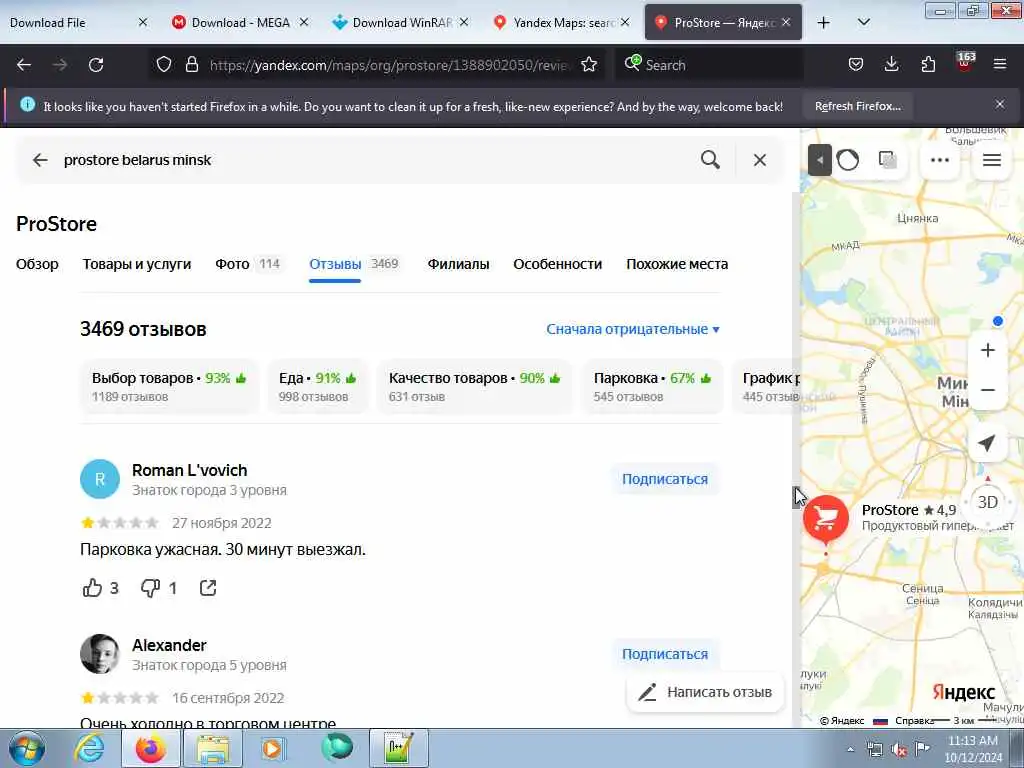Image resolution: width=1024 pixels, height=768 pixels.
Task: Click the extension badge showing 163
Action: pos(965,63)
